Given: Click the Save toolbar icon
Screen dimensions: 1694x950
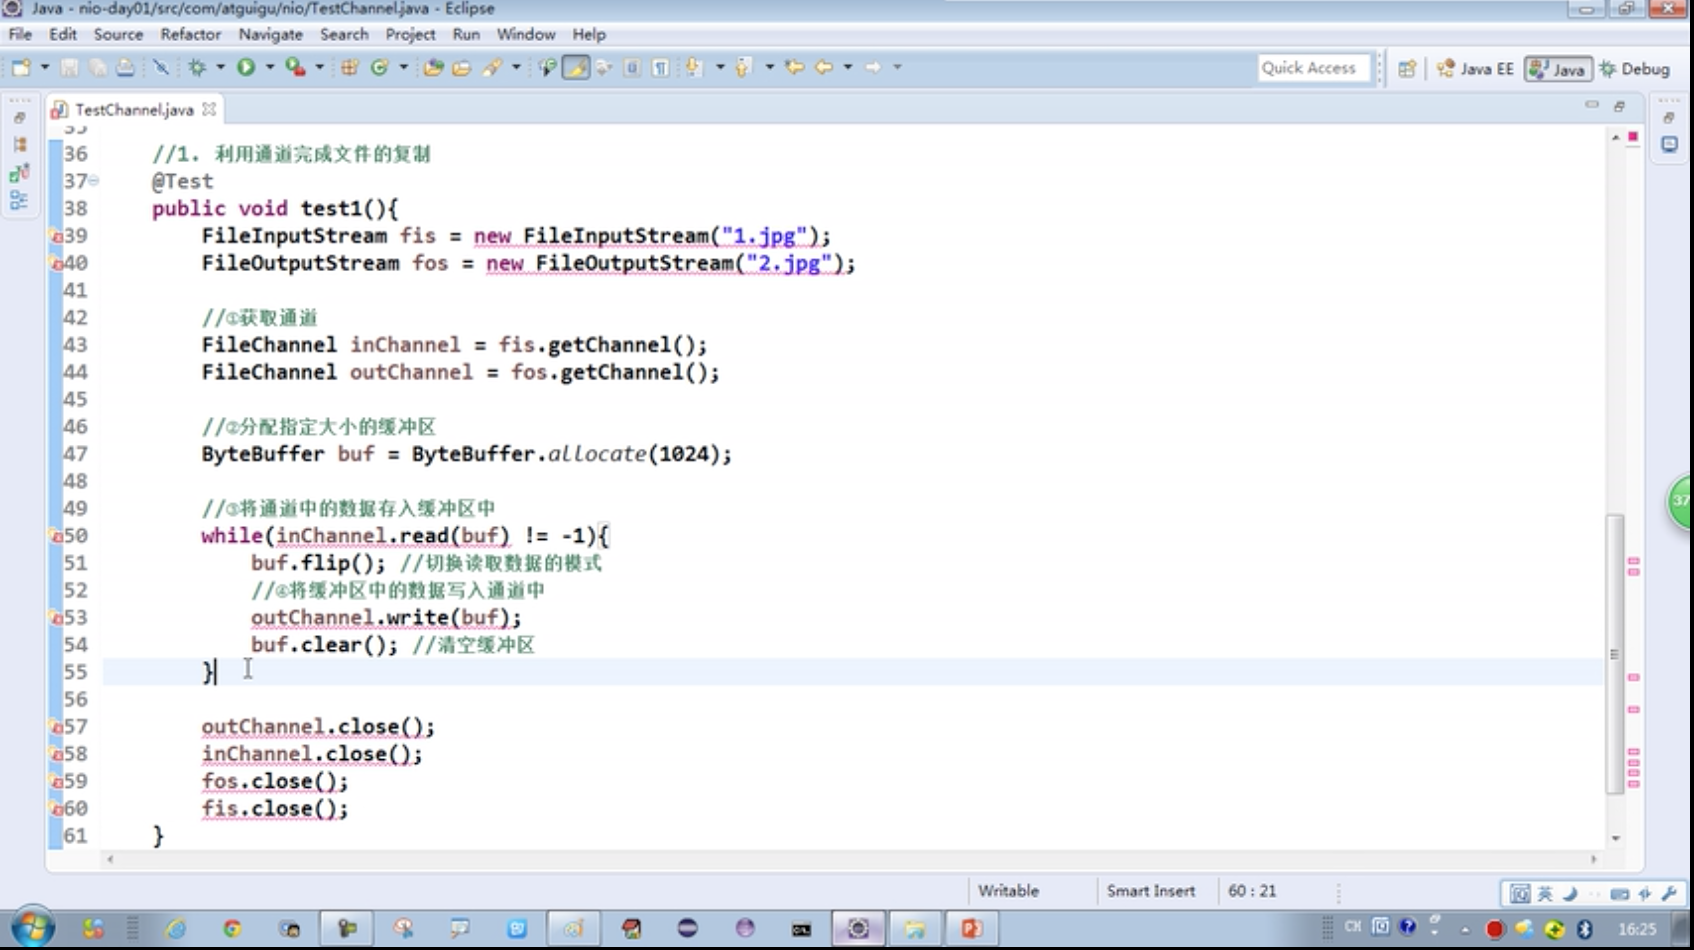Looking at the screenshot, I should point(69,67).
